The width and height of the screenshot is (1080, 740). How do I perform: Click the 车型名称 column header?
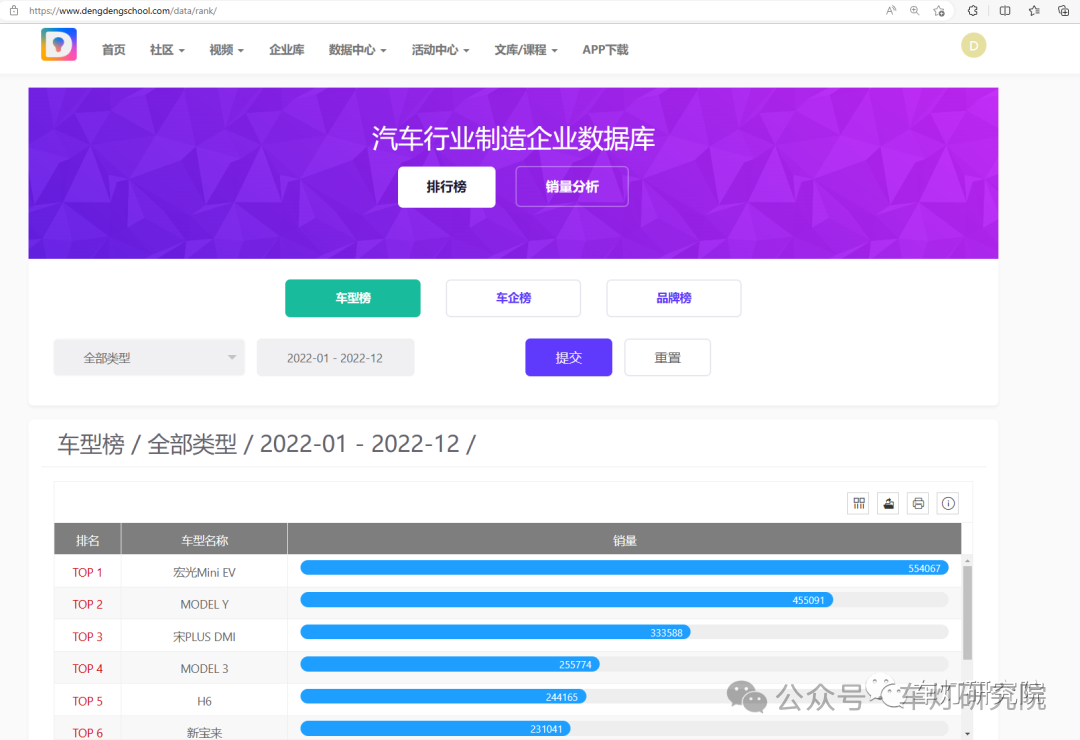pyautogui.click(x=205, y=540)
